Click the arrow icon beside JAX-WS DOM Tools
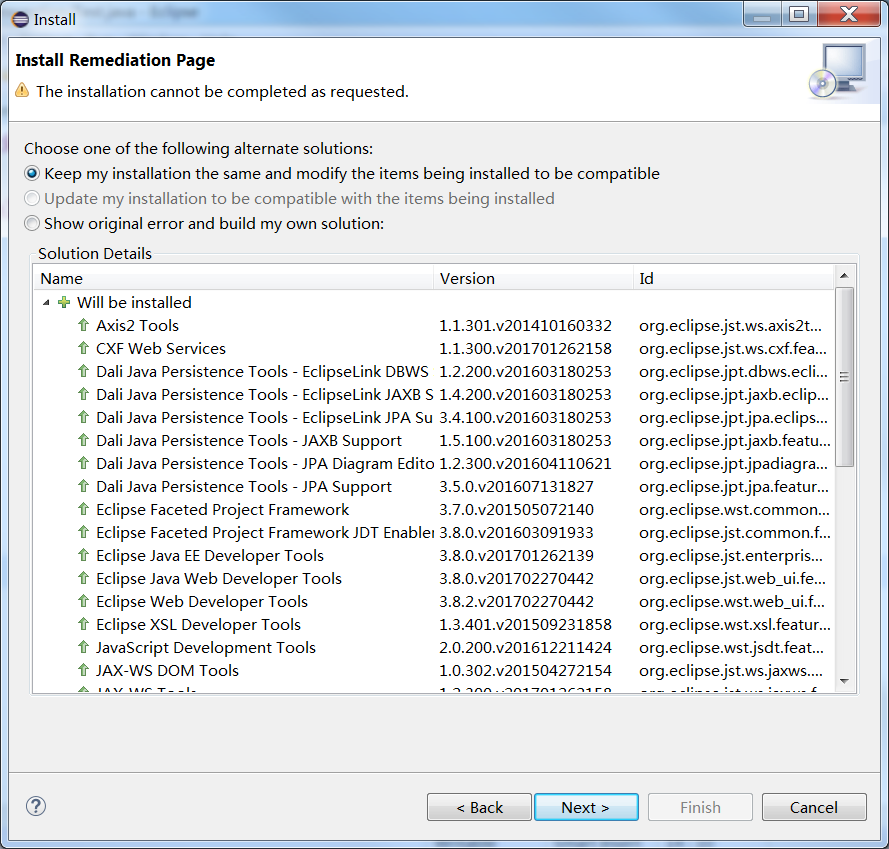This screenshot has height=849, width=889. 83,670
